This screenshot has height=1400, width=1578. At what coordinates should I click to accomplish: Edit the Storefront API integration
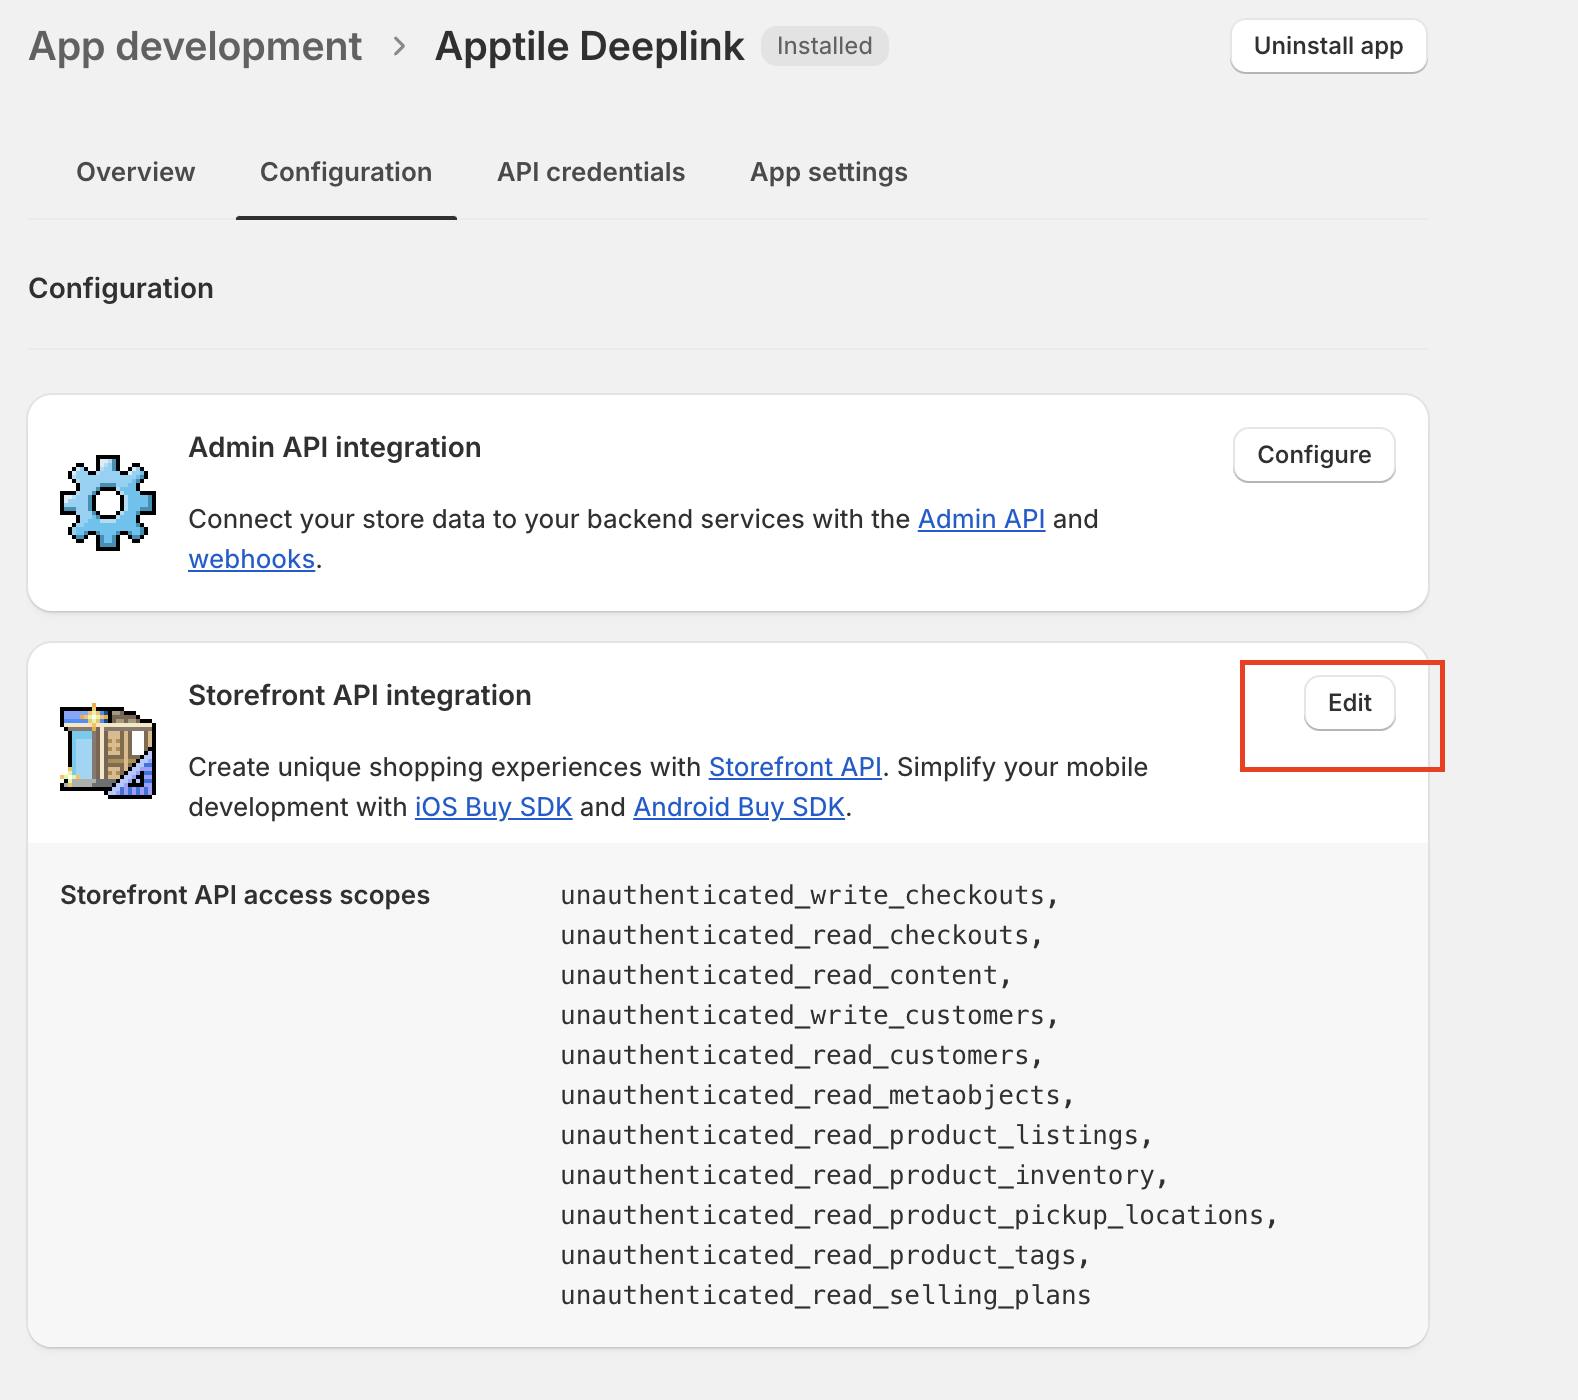point(1349,703)
